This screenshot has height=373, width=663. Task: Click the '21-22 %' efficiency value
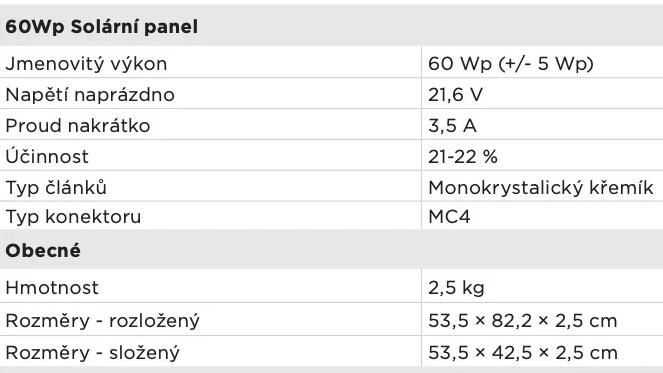click(x=463, y=157)
